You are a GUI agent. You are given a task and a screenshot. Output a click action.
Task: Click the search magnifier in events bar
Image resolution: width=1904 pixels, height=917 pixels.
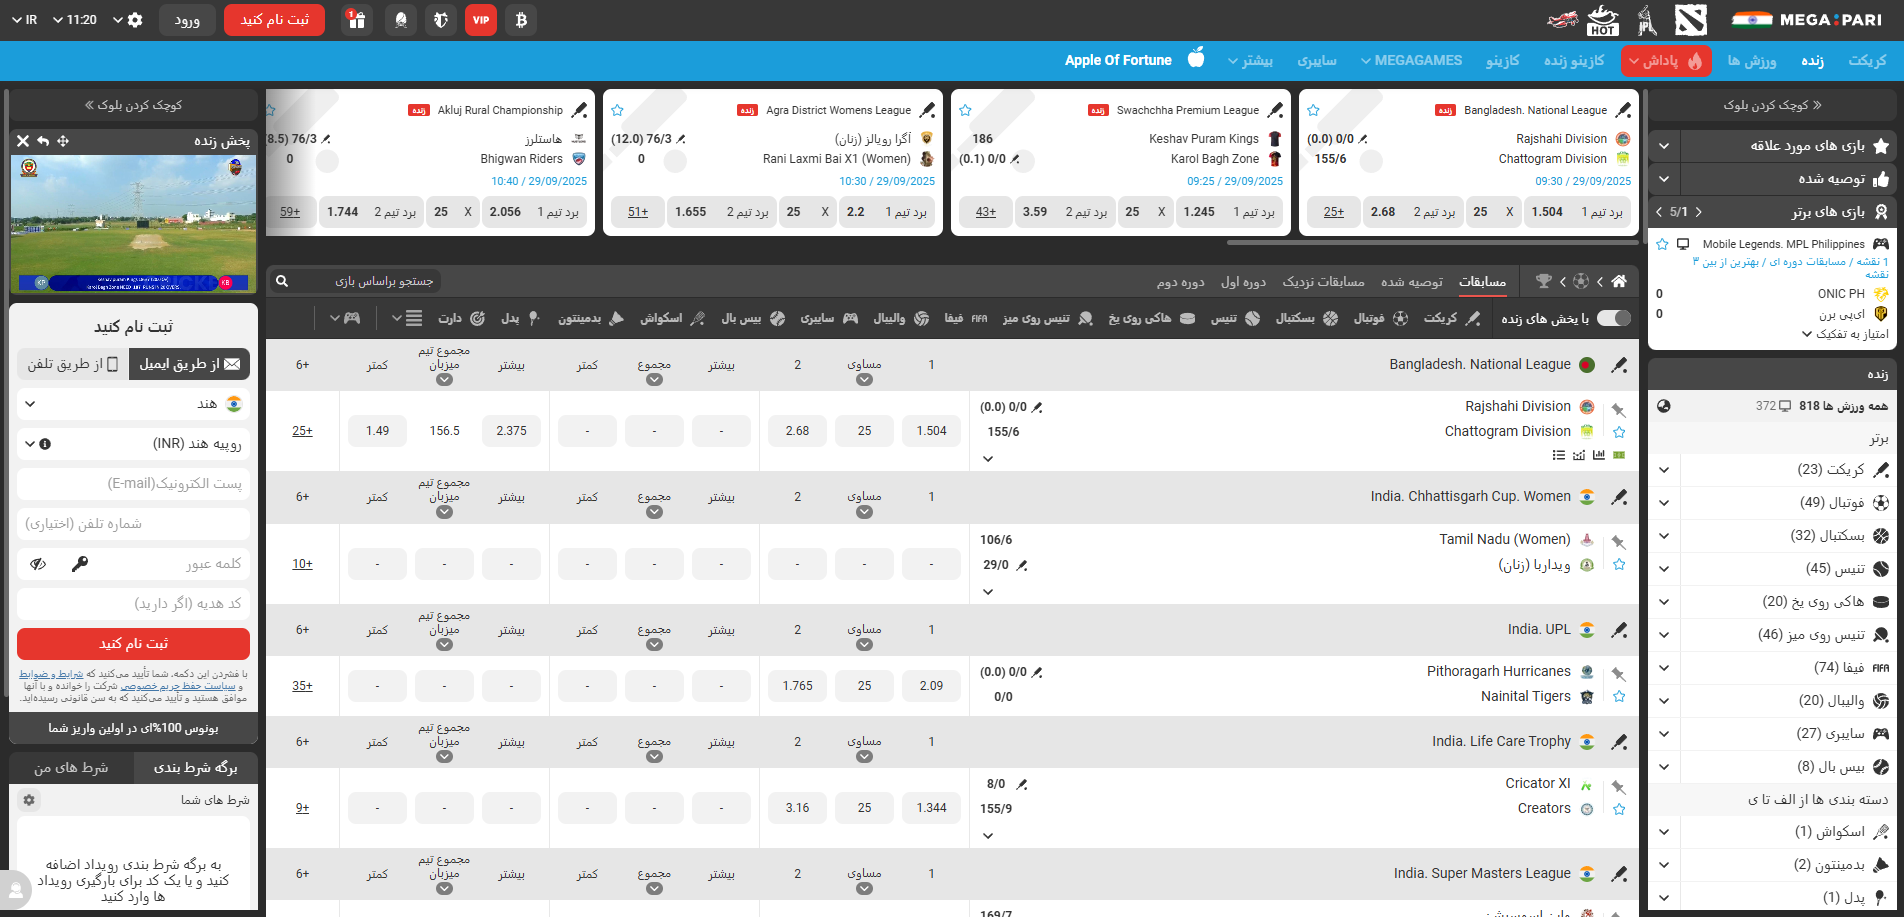[x=282, y=281]
